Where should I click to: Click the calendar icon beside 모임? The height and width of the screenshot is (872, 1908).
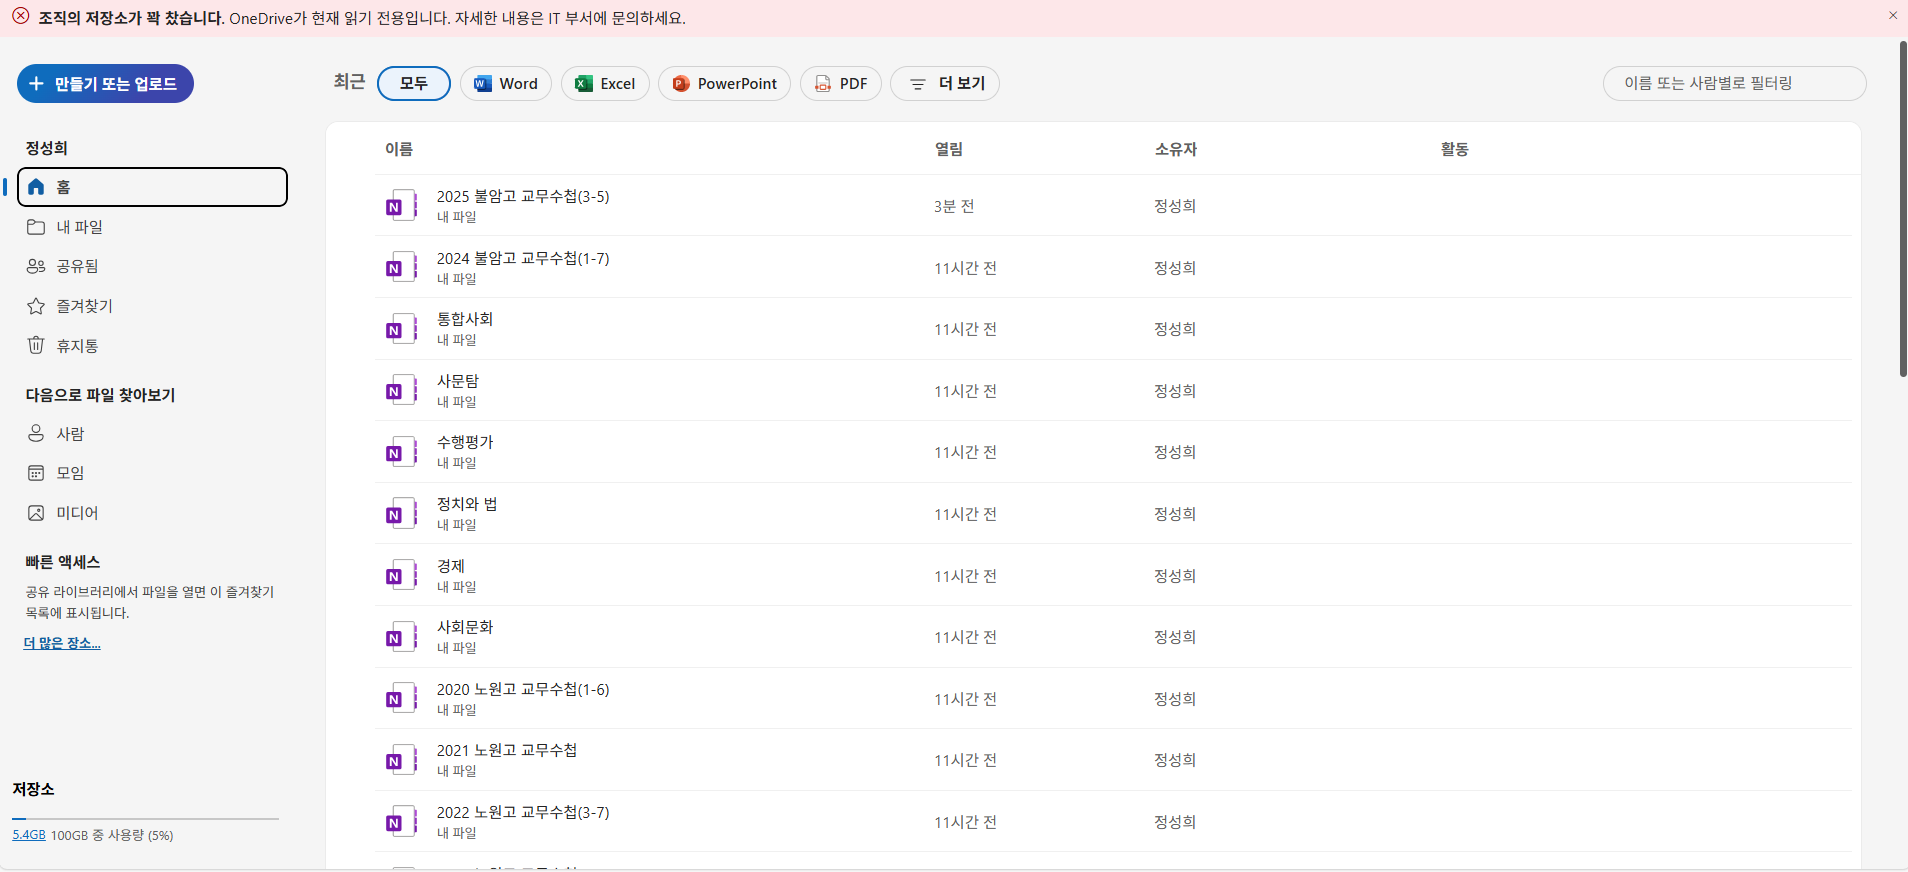click(x=36, y=473)
